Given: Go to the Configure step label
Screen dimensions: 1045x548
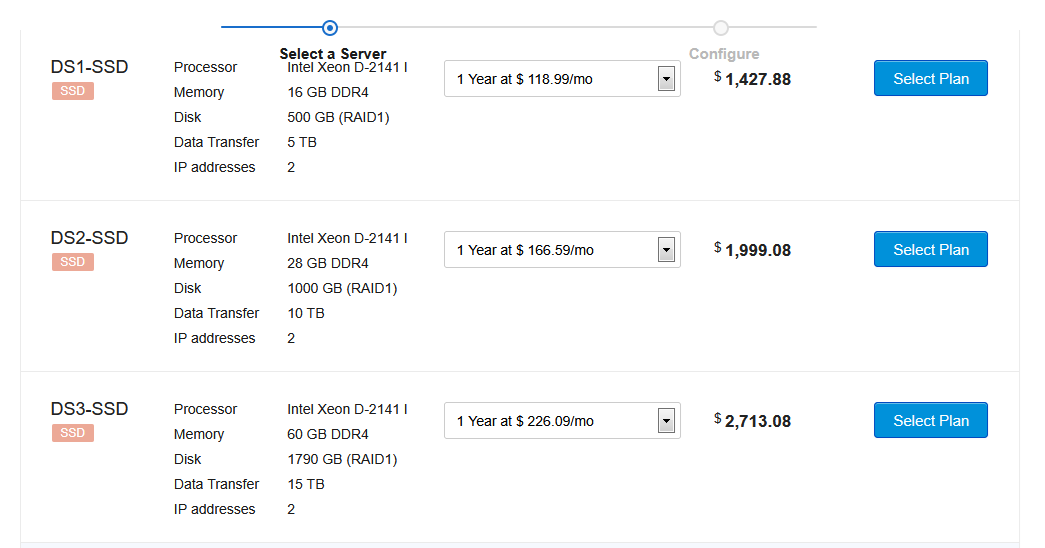Looking at the screenshot, I should pyautogui.click(x=724, y=54).
